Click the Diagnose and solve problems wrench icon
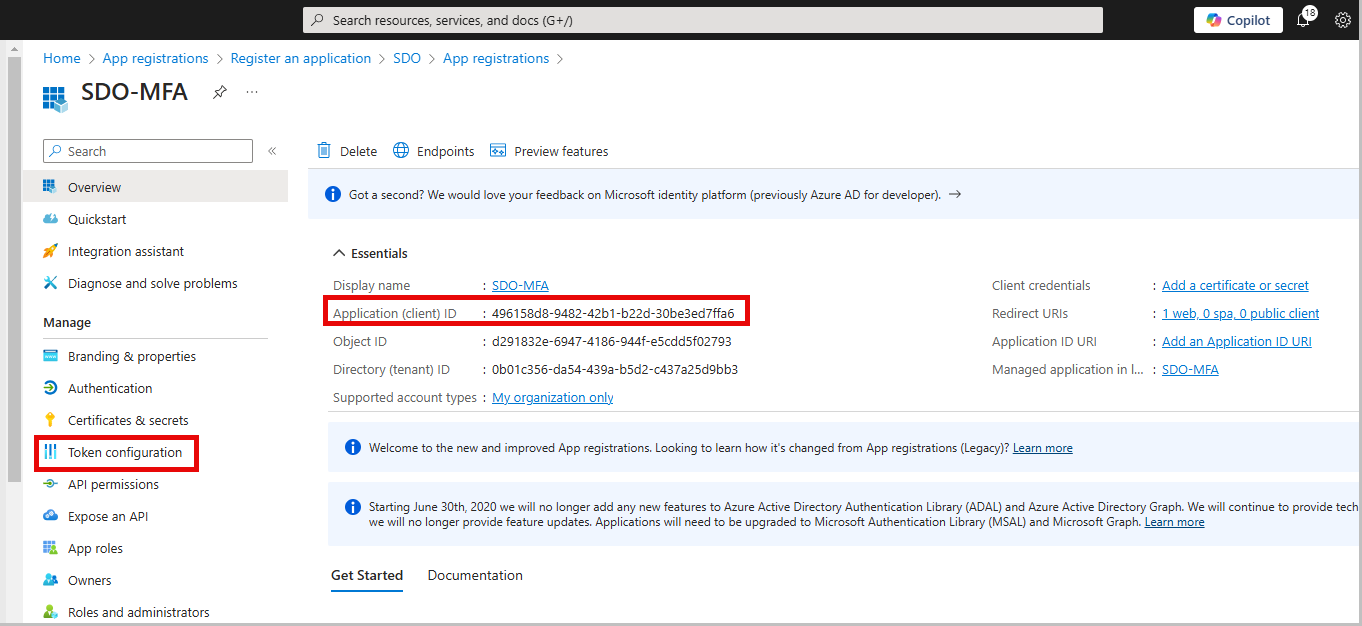 [50, 283]
